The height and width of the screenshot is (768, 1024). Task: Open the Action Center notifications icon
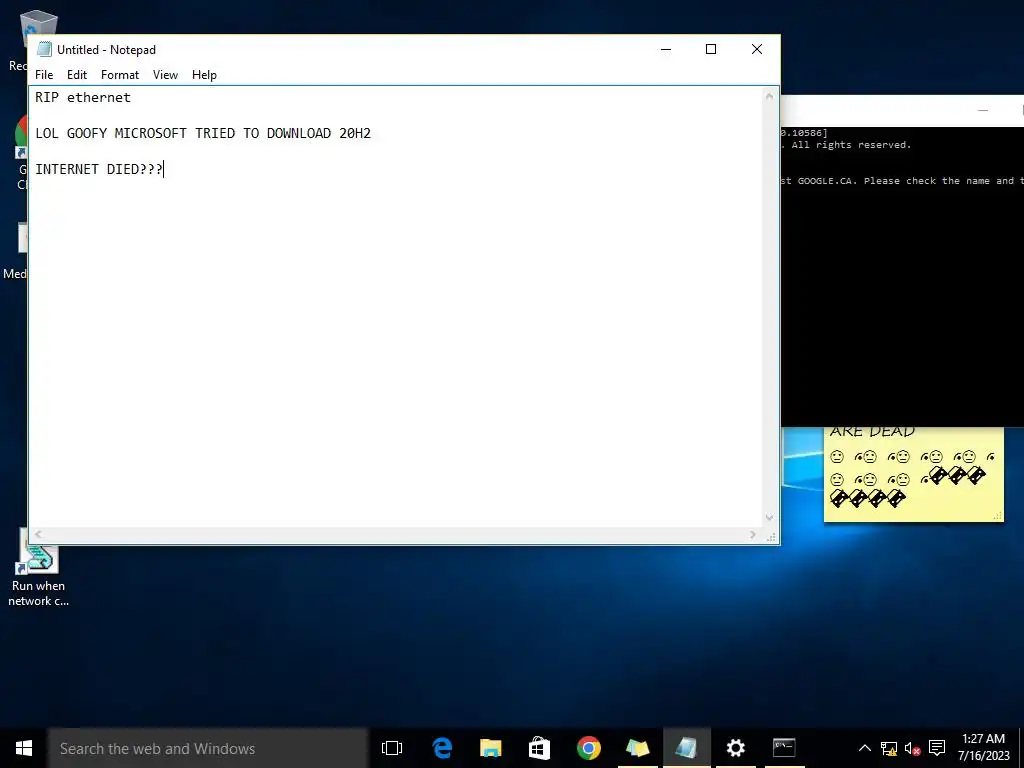[x=937, y=748]
